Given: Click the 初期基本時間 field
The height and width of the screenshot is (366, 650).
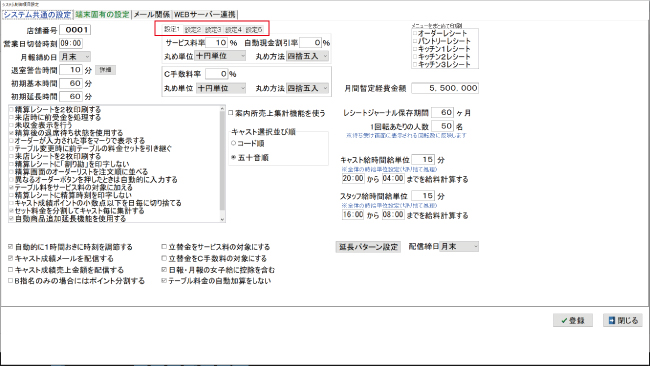Looking at the screenshot, I should (x=71, y=83).
